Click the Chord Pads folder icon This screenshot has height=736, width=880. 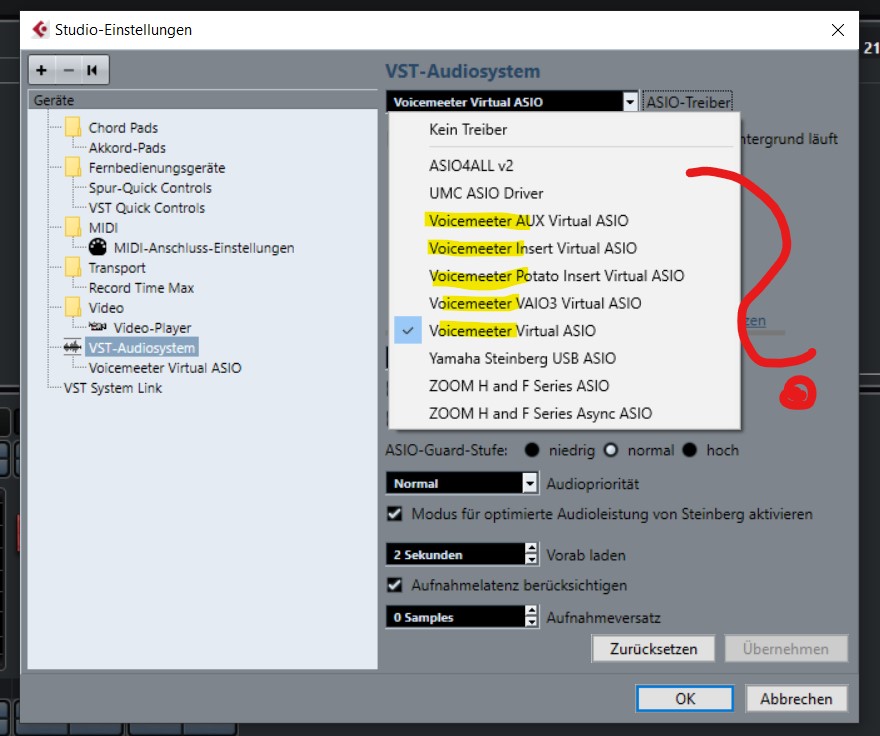point(72,128)
